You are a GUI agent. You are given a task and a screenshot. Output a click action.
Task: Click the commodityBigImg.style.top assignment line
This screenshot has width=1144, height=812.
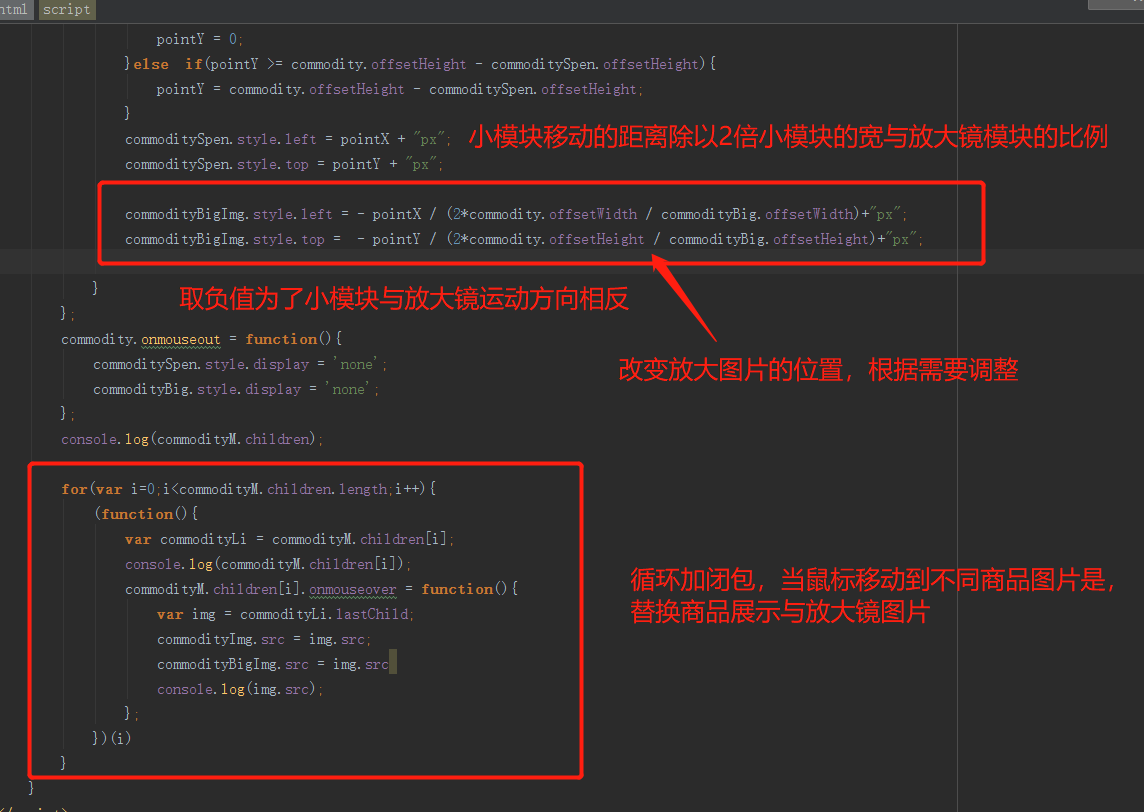point(524,239)
